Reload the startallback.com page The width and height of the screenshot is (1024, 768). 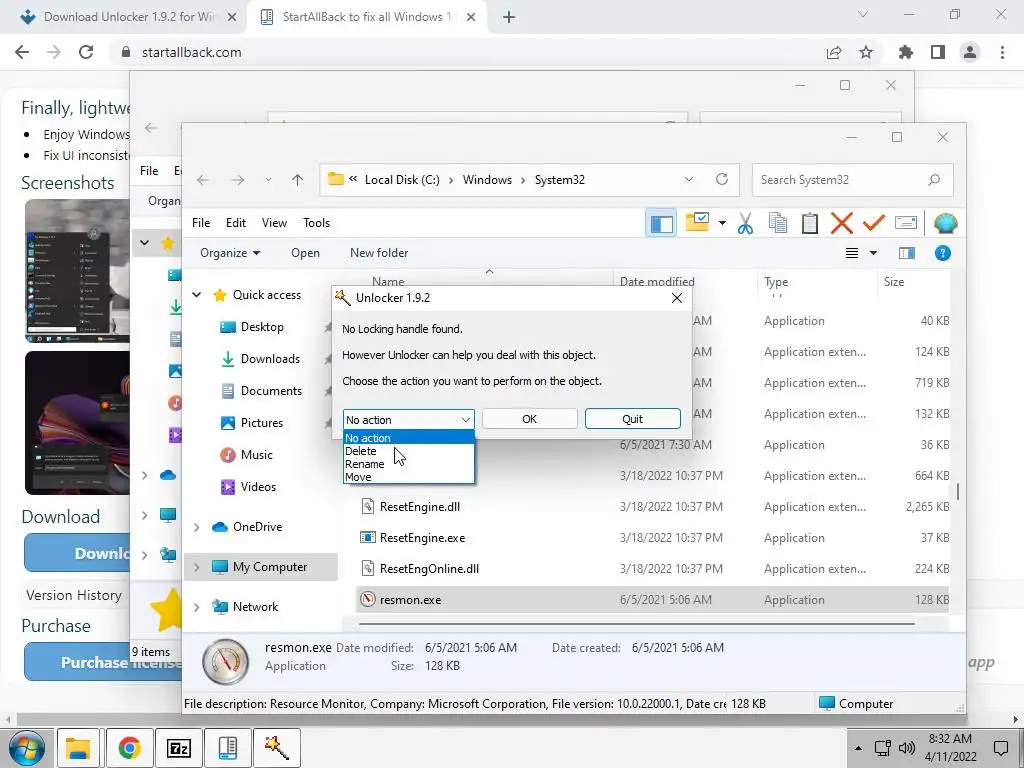[x=86, y=52]
